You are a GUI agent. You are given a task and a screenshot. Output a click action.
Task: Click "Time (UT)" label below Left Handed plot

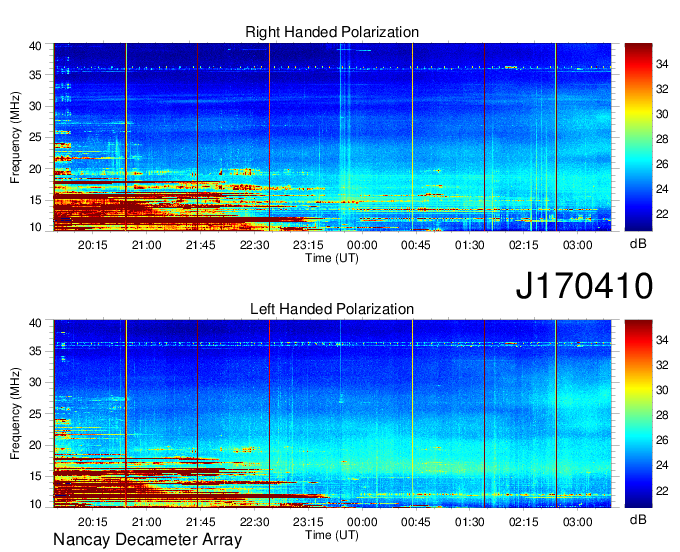[332, 535]
